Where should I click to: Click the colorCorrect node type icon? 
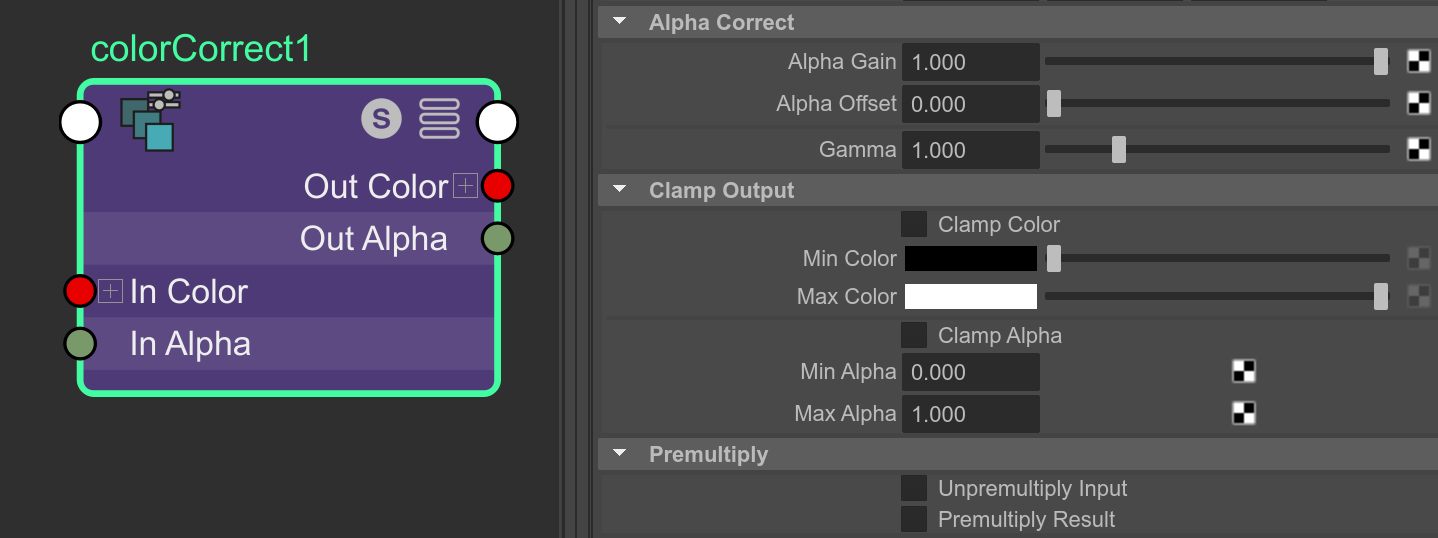pos(150,120)
